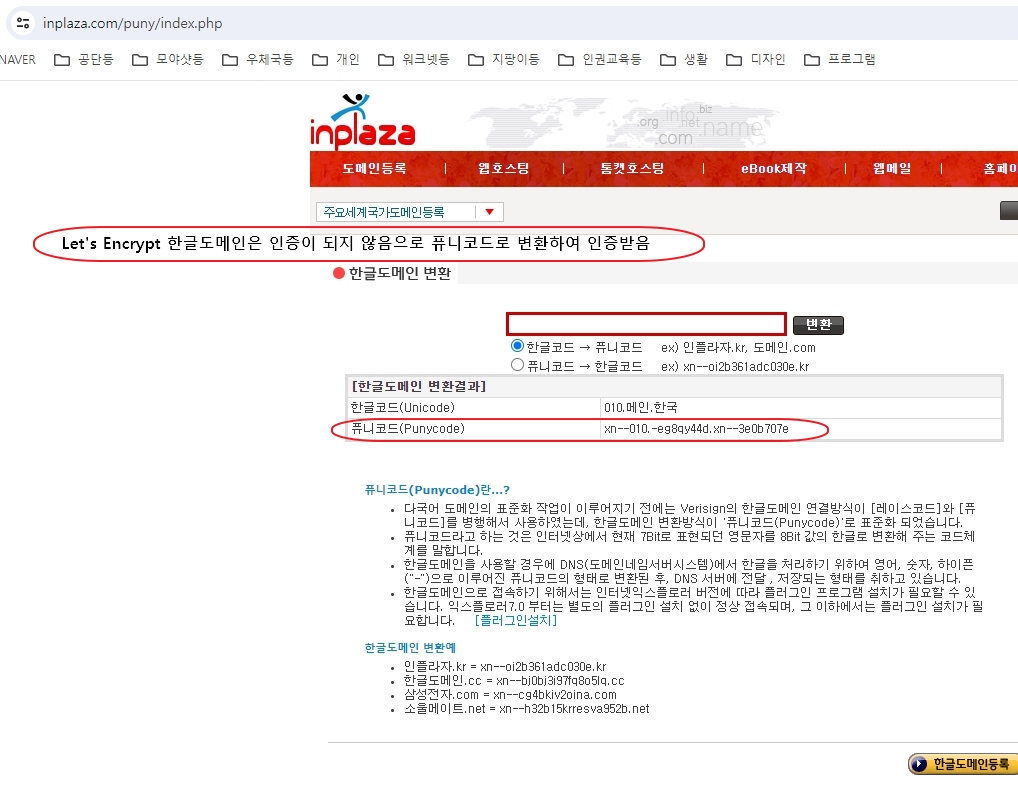Viewport: 1018px width, 785px height.
Task: Click inside the domain conversion input field
Action: (645, 323)
